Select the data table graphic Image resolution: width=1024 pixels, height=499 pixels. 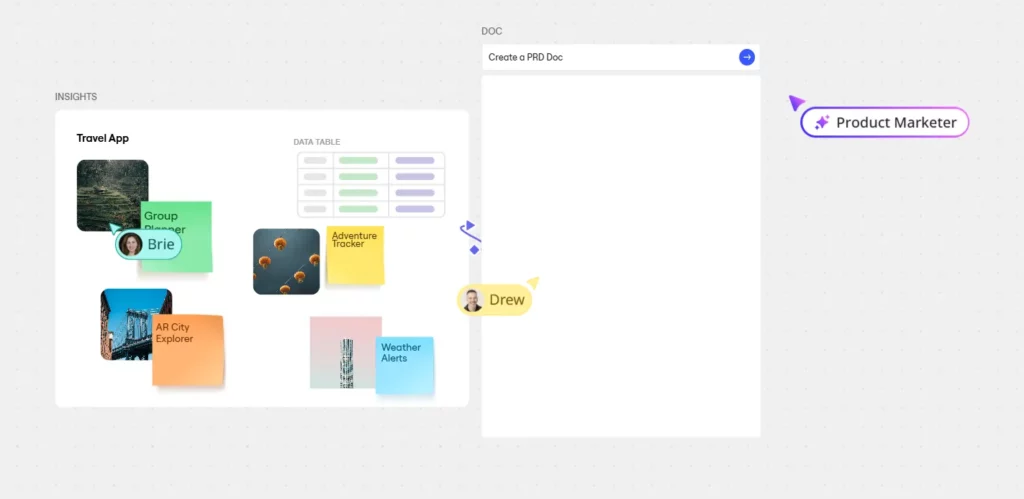tap(371, 184)
